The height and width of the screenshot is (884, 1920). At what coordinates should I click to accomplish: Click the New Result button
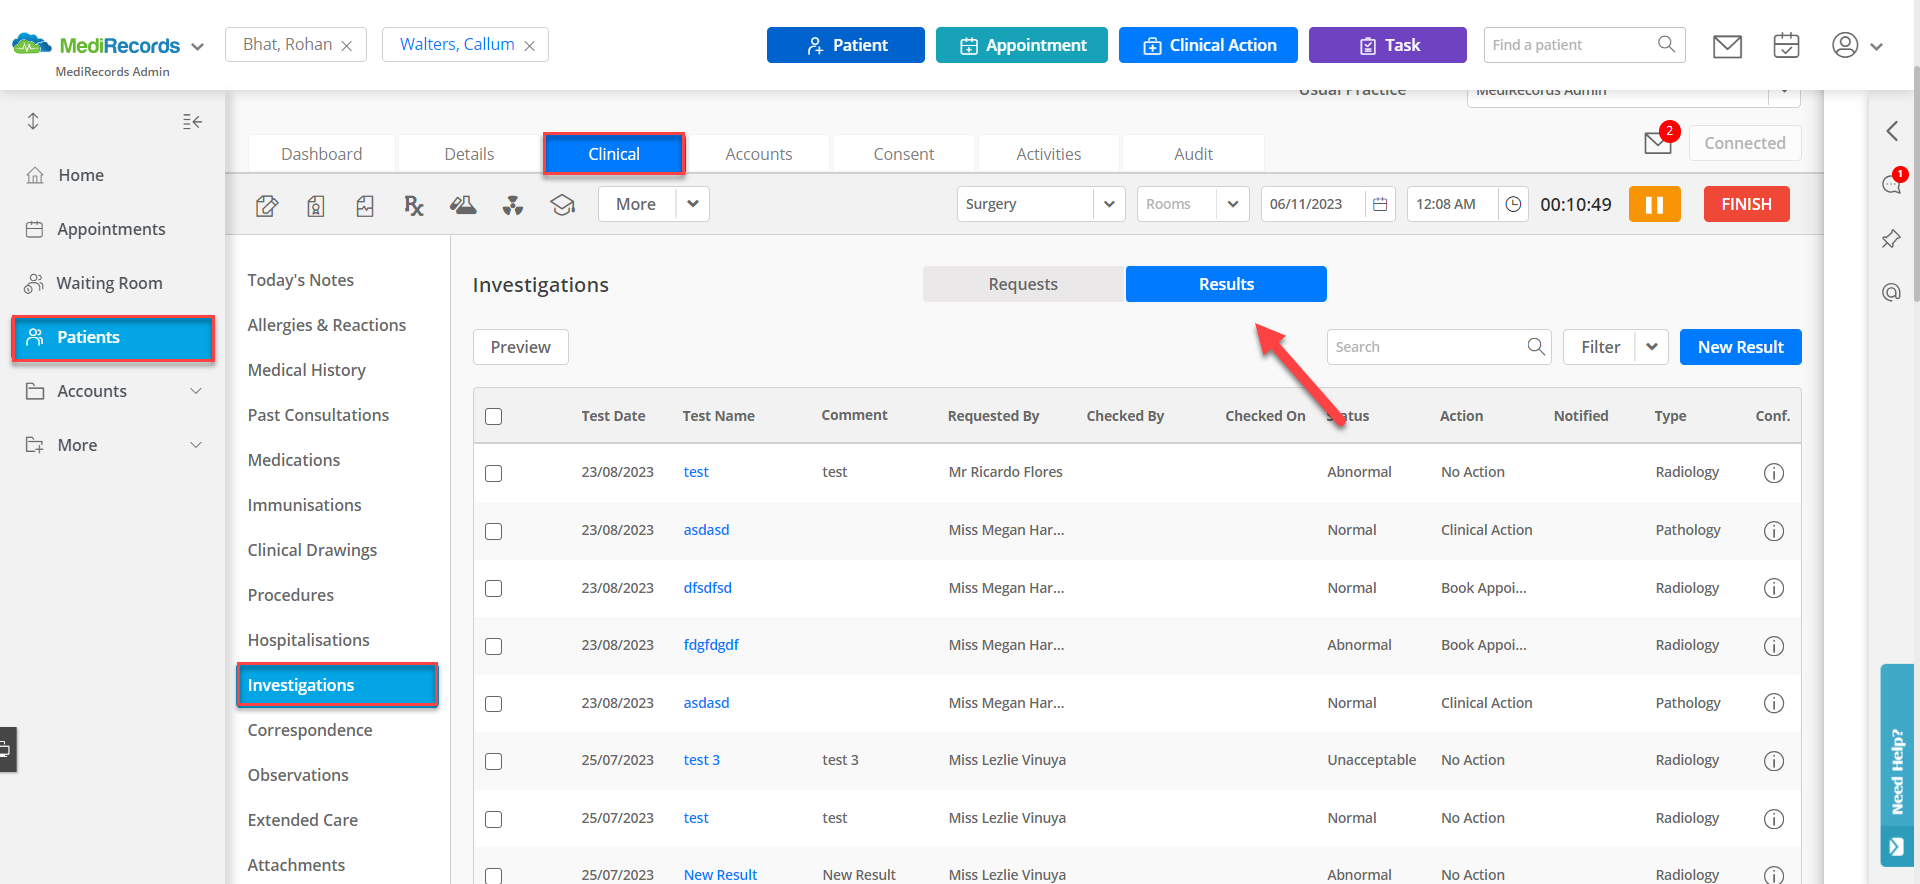(x=1741, y=347)
